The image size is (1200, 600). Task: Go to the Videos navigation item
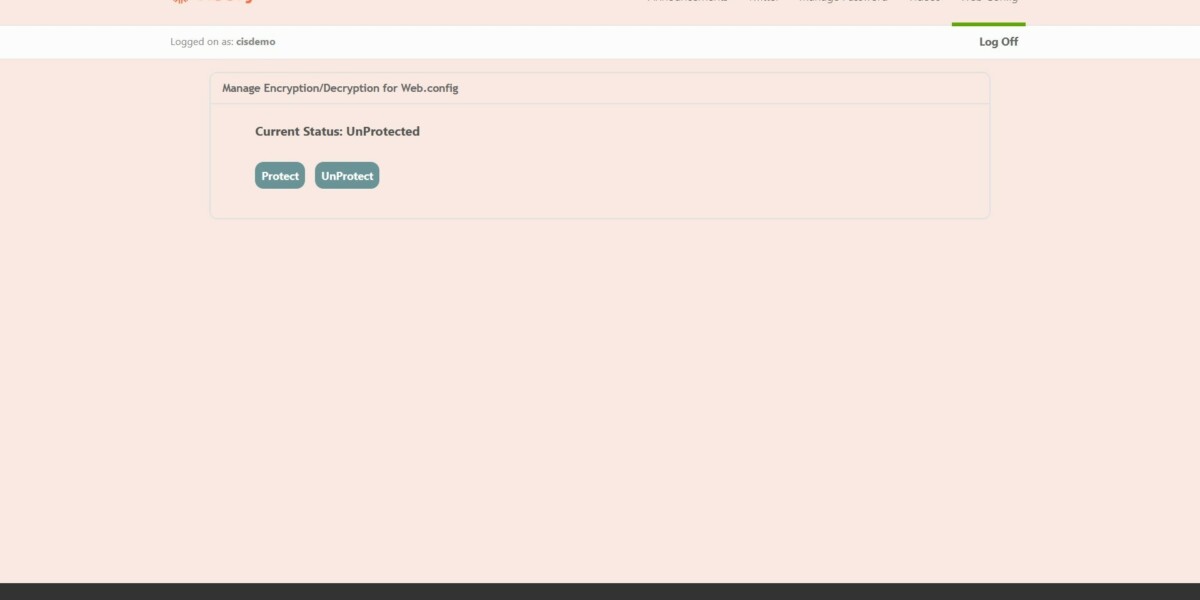923,3
